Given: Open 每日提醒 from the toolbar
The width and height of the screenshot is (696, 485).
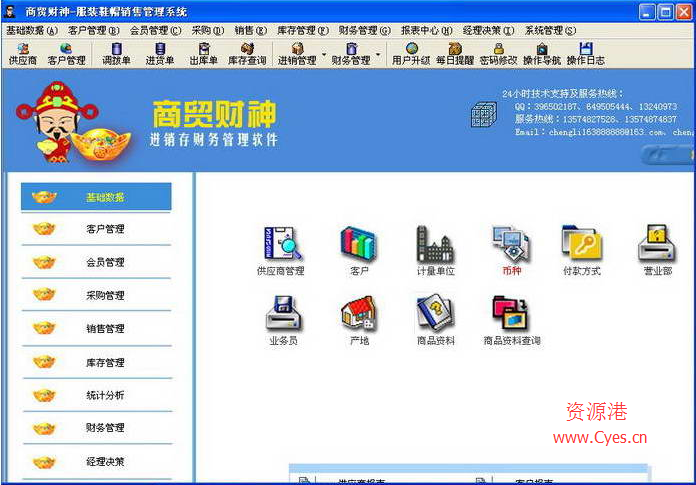Looking at the screenshot, I should click(x=455, y=54).
